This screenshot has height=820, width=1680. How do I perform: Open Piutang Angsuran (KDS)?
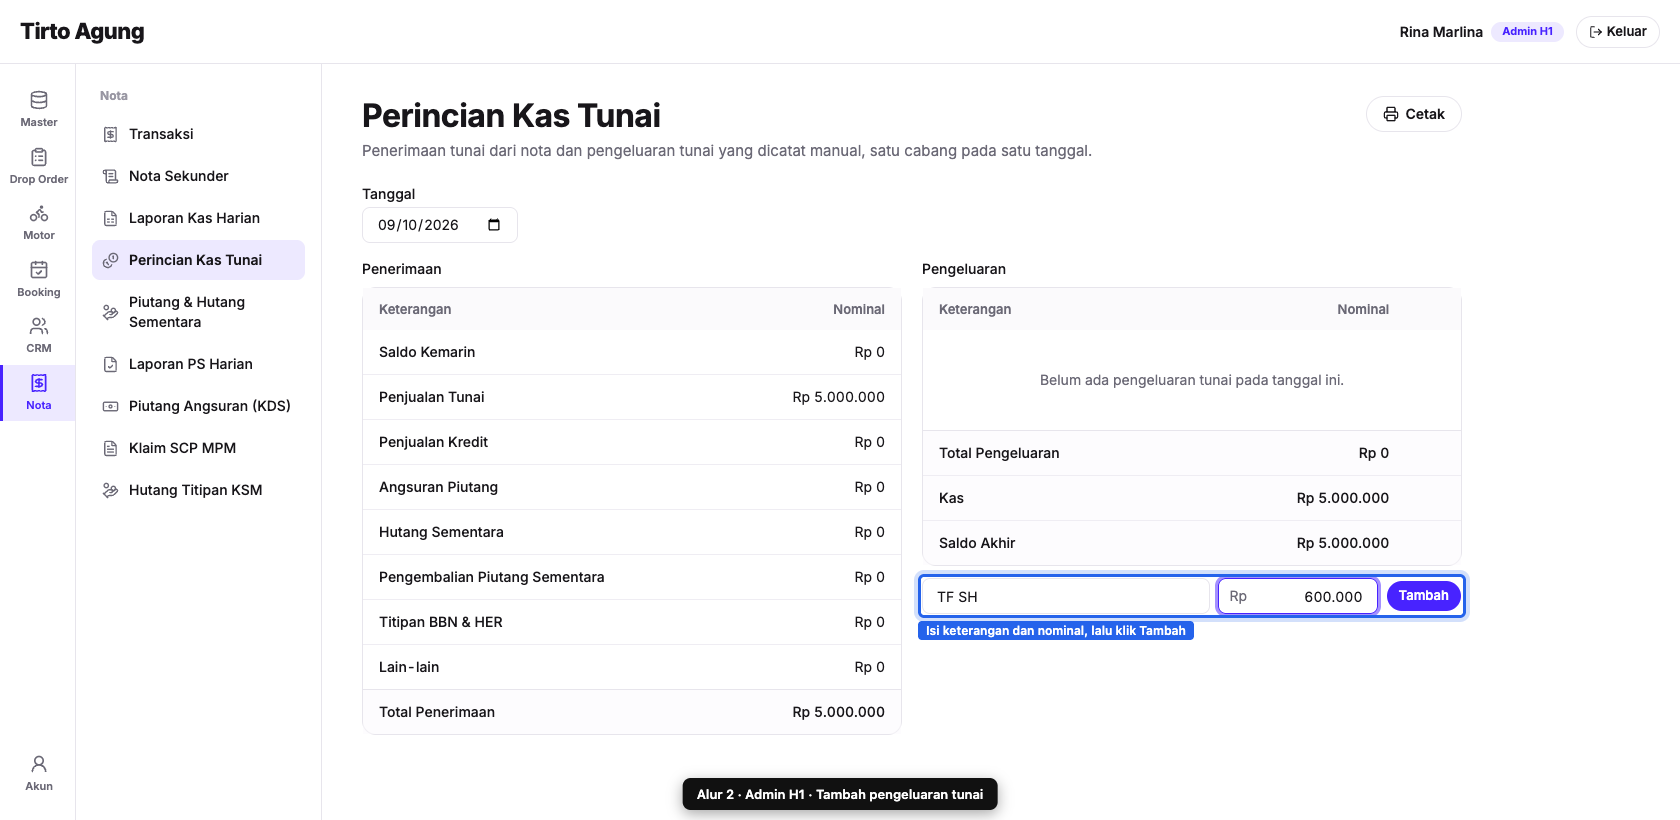pos(198,406)
